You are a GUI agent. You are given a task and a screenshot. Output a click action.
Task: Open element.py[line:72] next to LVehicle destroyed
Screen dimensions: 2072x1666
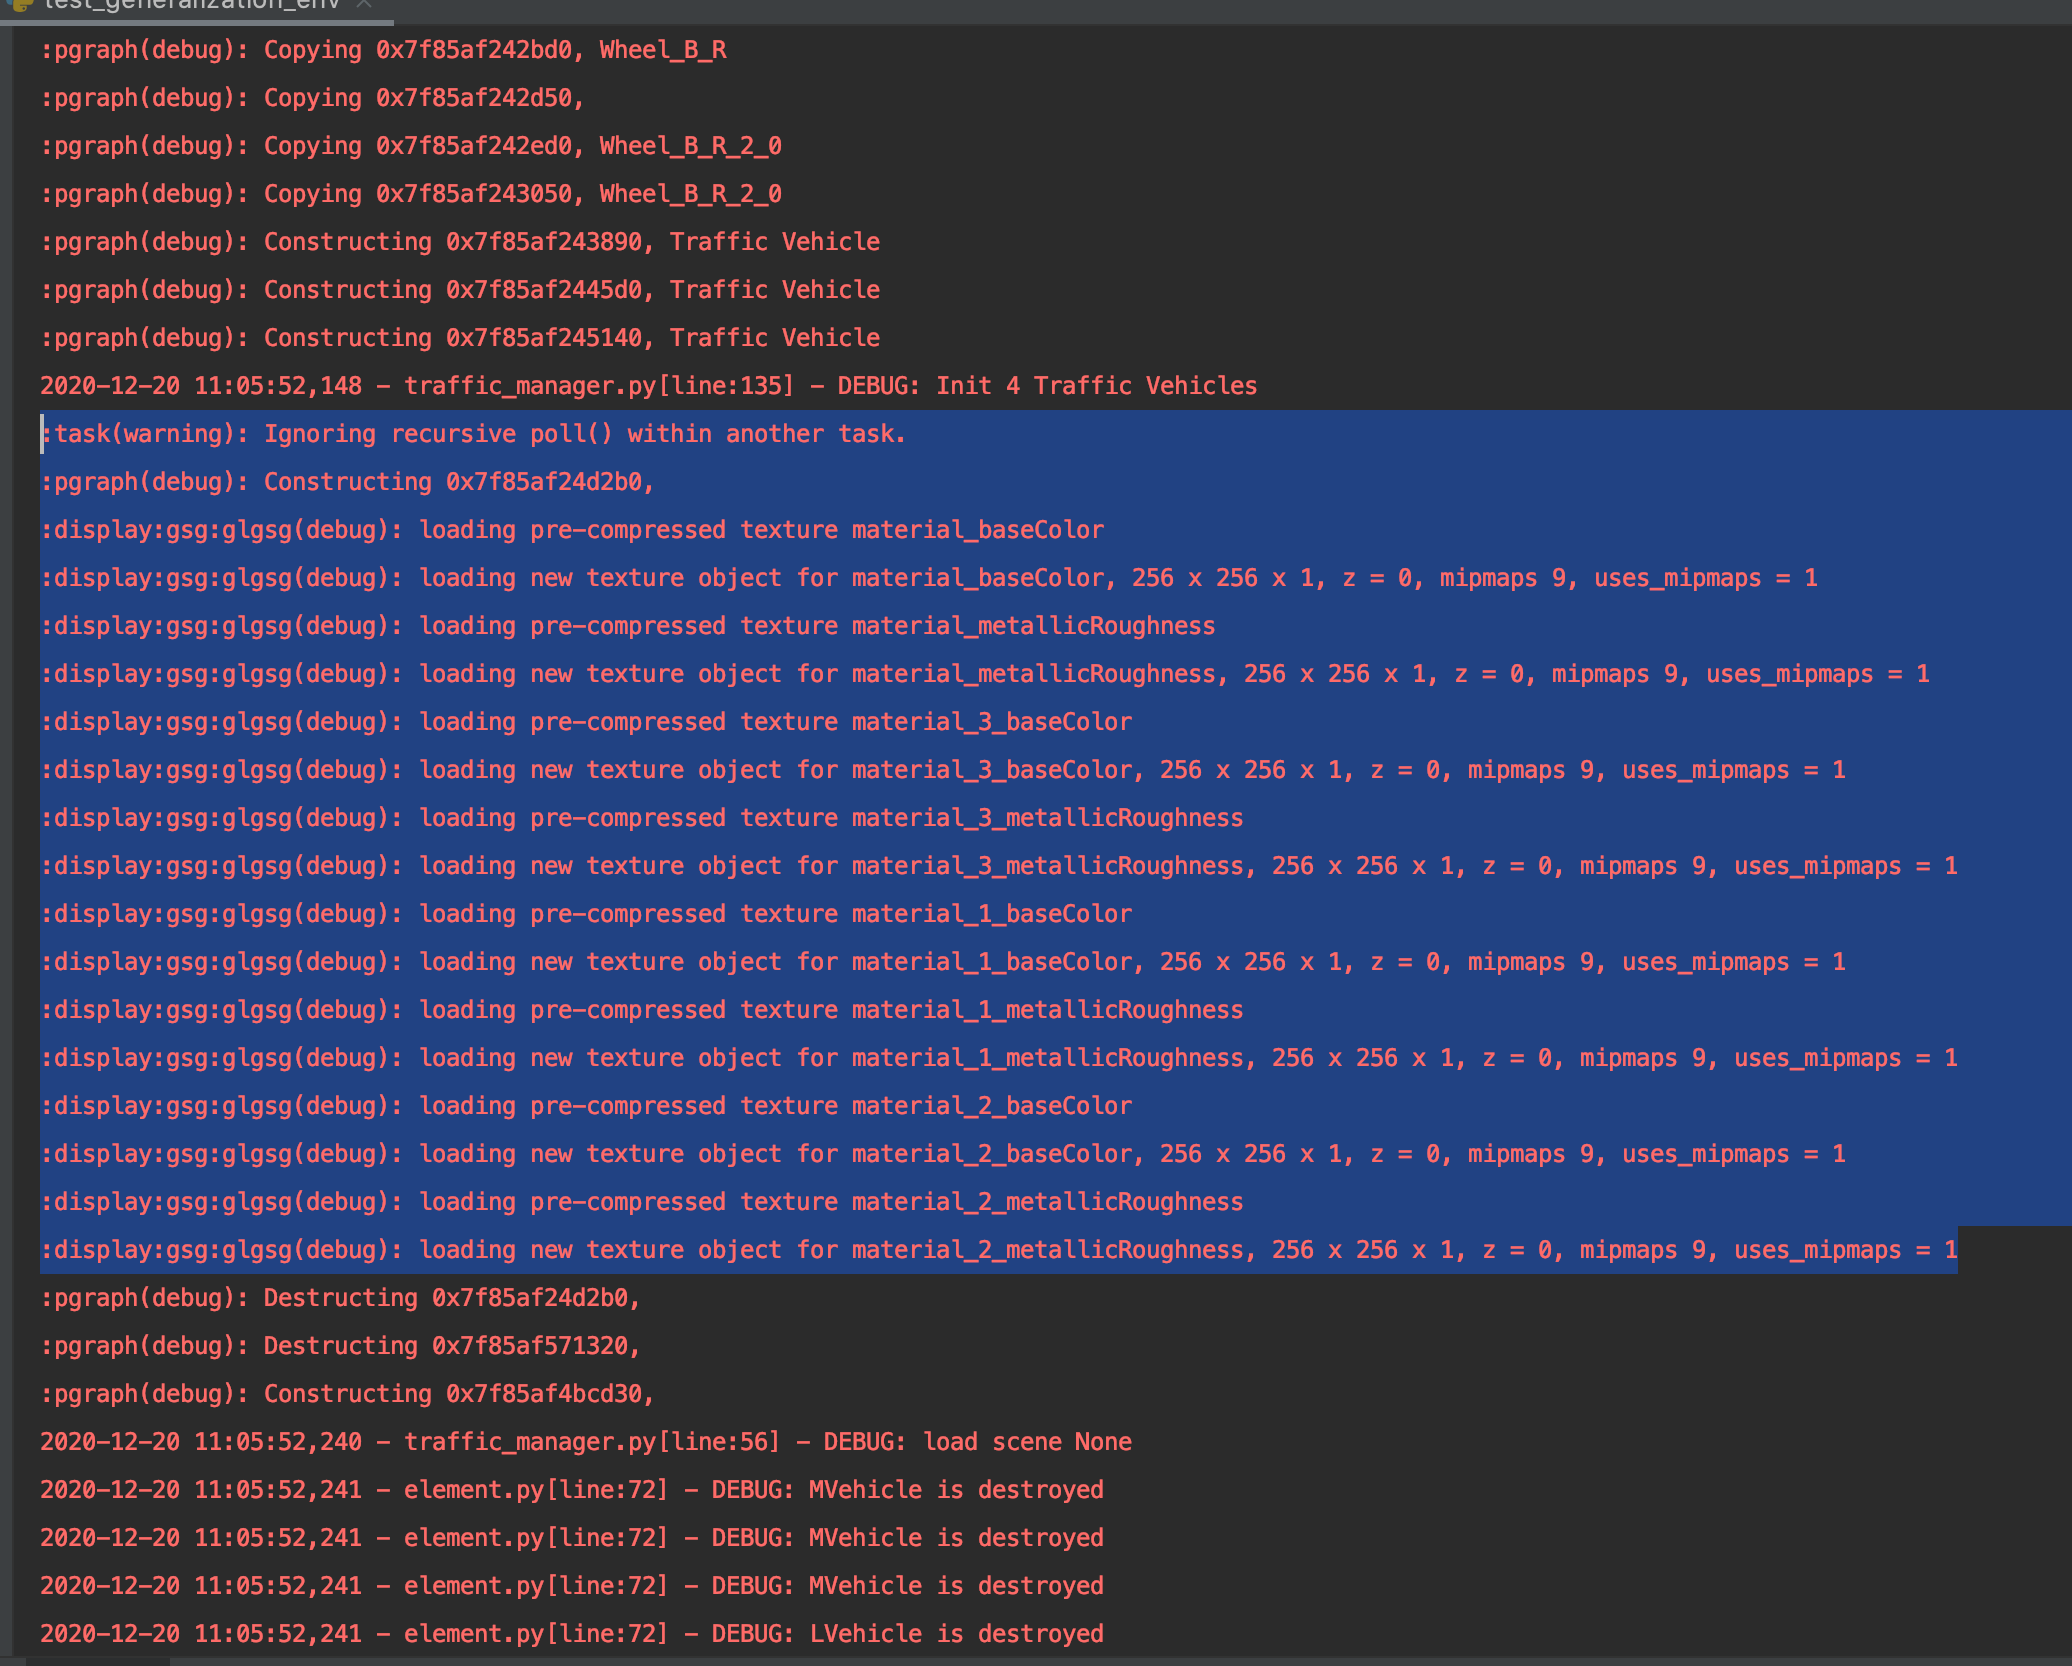[x=534, y=1633]
